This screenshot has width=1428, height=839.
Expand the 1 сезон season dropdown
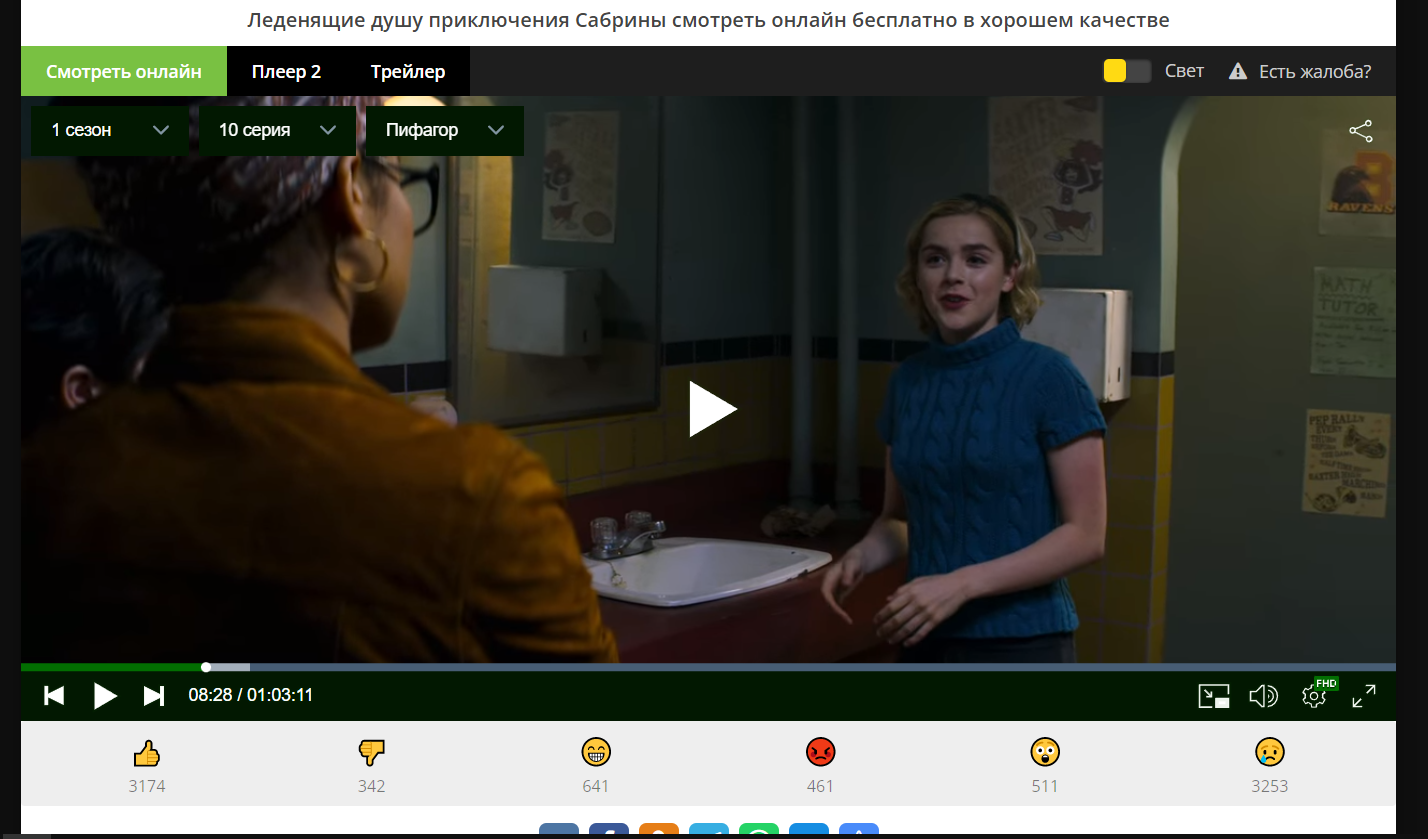point(109,130)
